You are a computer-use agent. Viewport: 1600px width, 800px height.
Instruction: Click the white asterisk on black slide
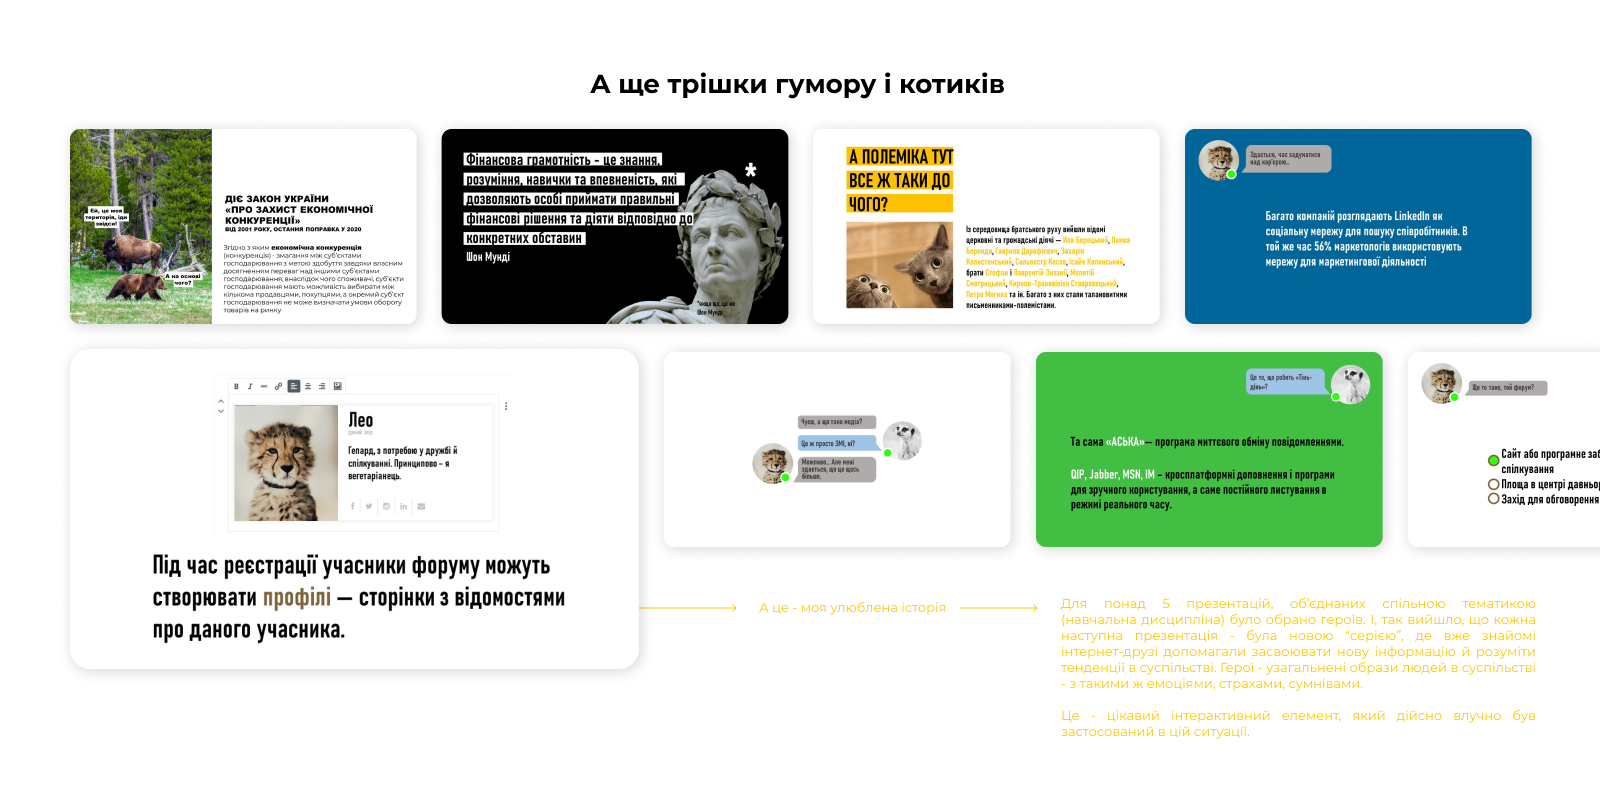click(x=751, y=171)
